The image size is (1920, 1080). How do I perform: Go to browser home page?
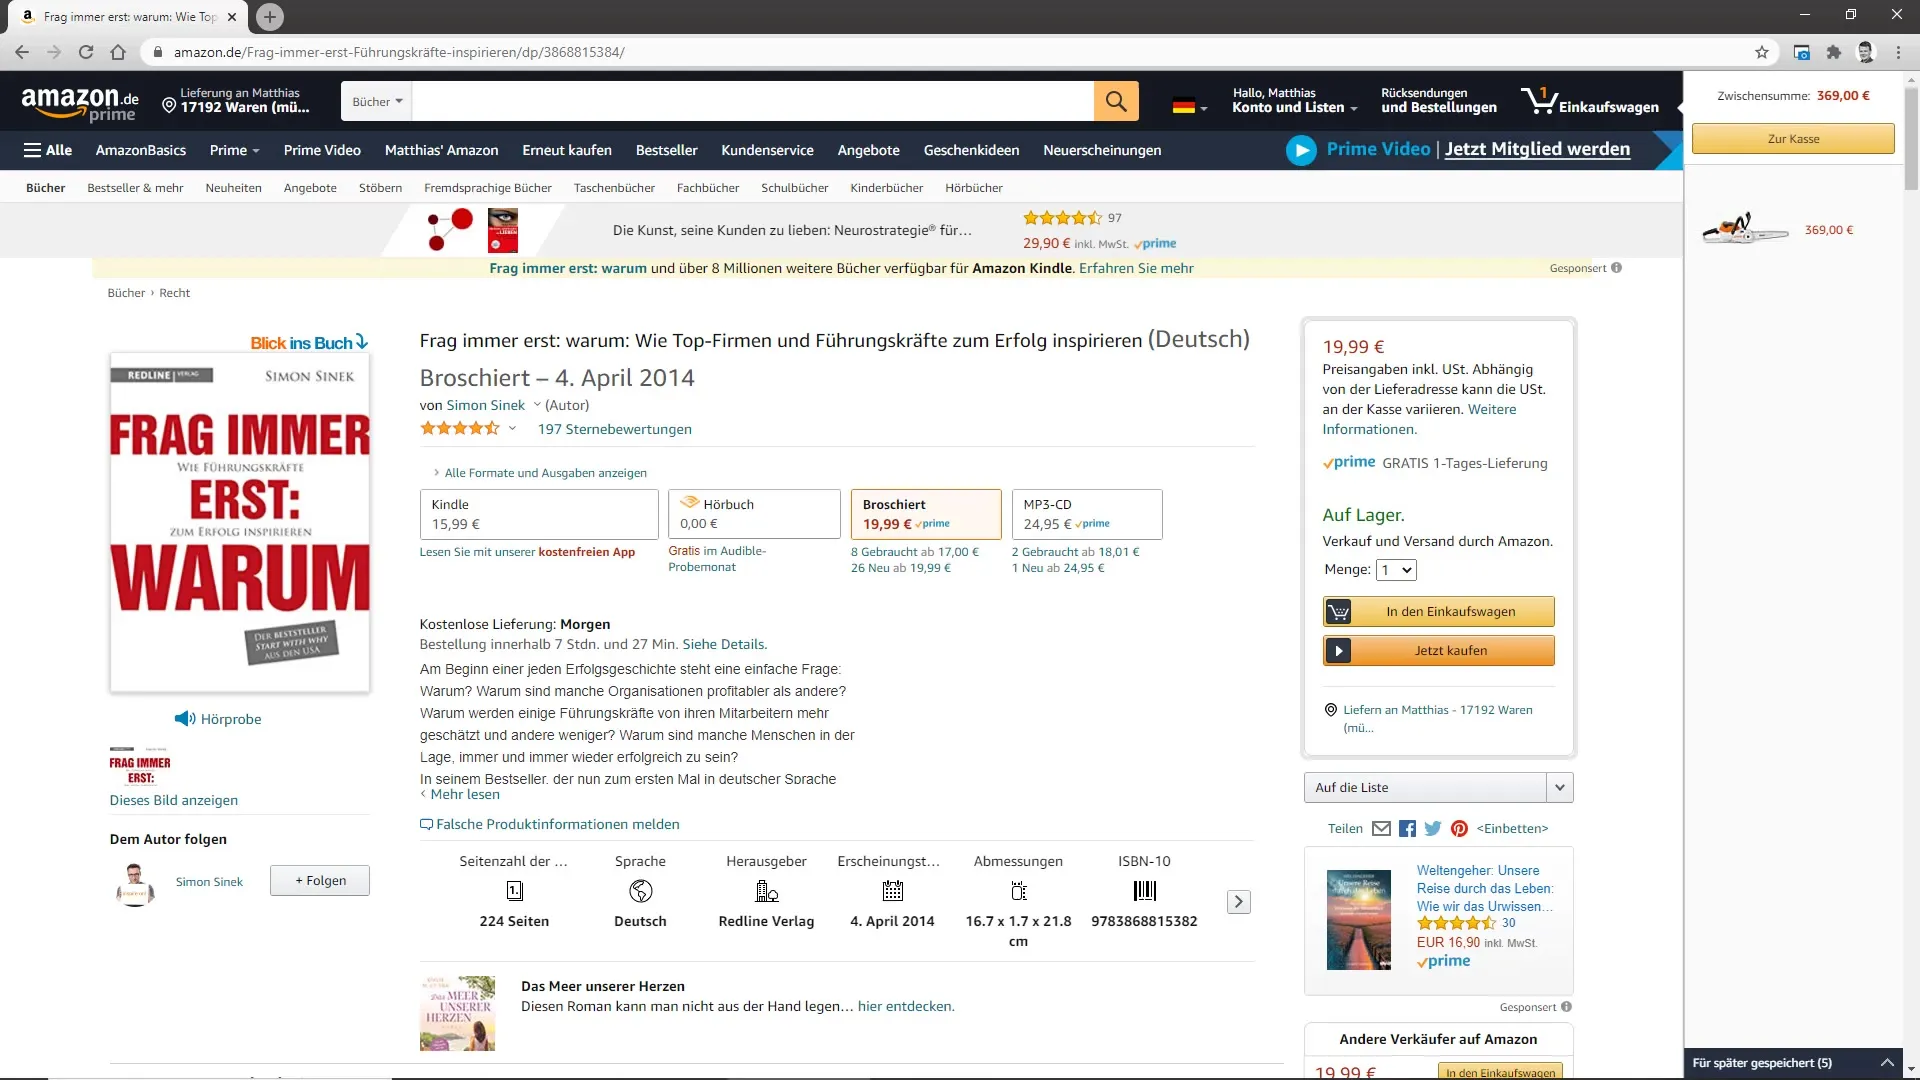pyautogui.click(x=118, y=52)
